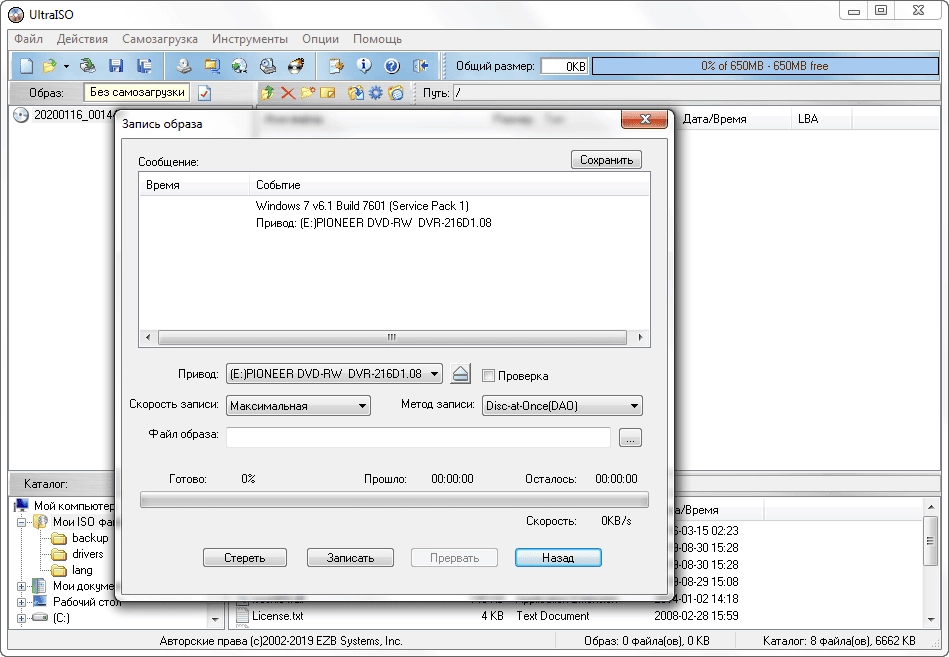Click the message list left scroll arrow

148,337
